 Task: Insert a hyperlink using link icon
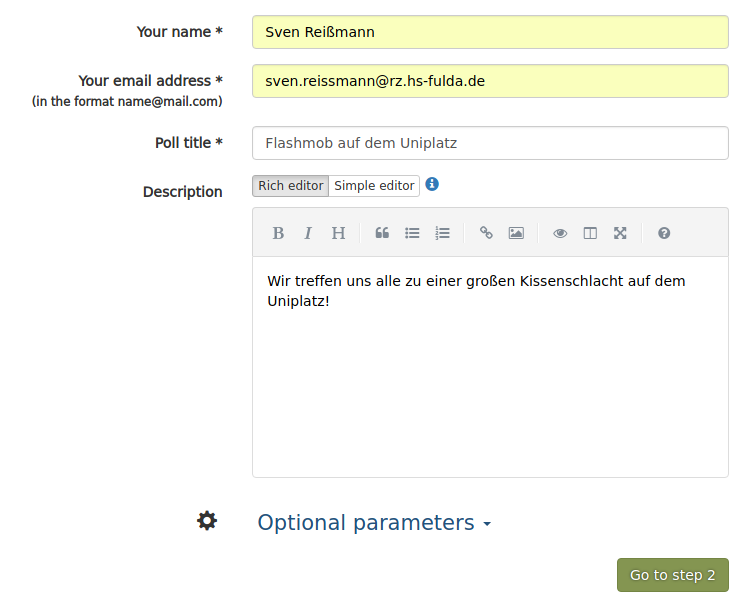tap(486, 233)
